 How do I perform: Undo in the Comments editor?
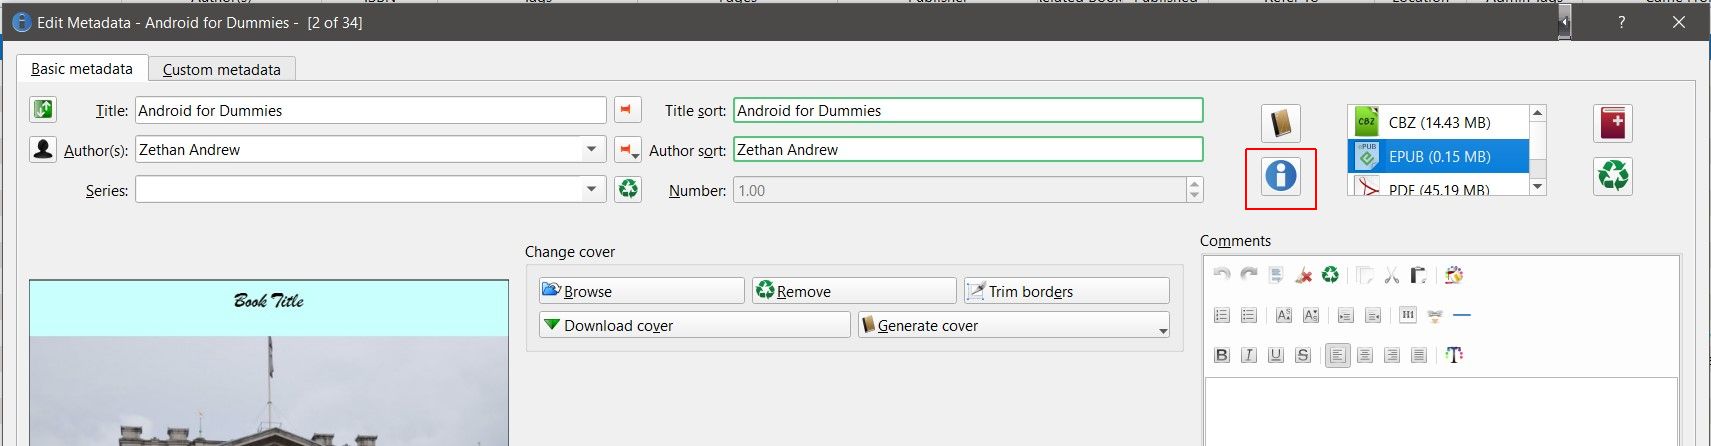(1221, 275)
